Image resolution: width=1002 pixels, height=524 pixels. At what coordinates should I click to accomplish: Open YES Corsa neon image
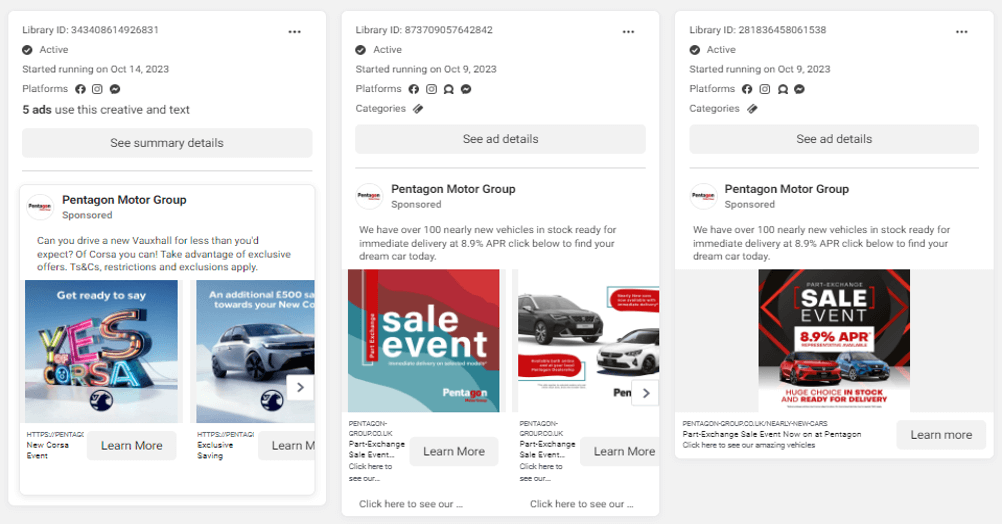101,351
